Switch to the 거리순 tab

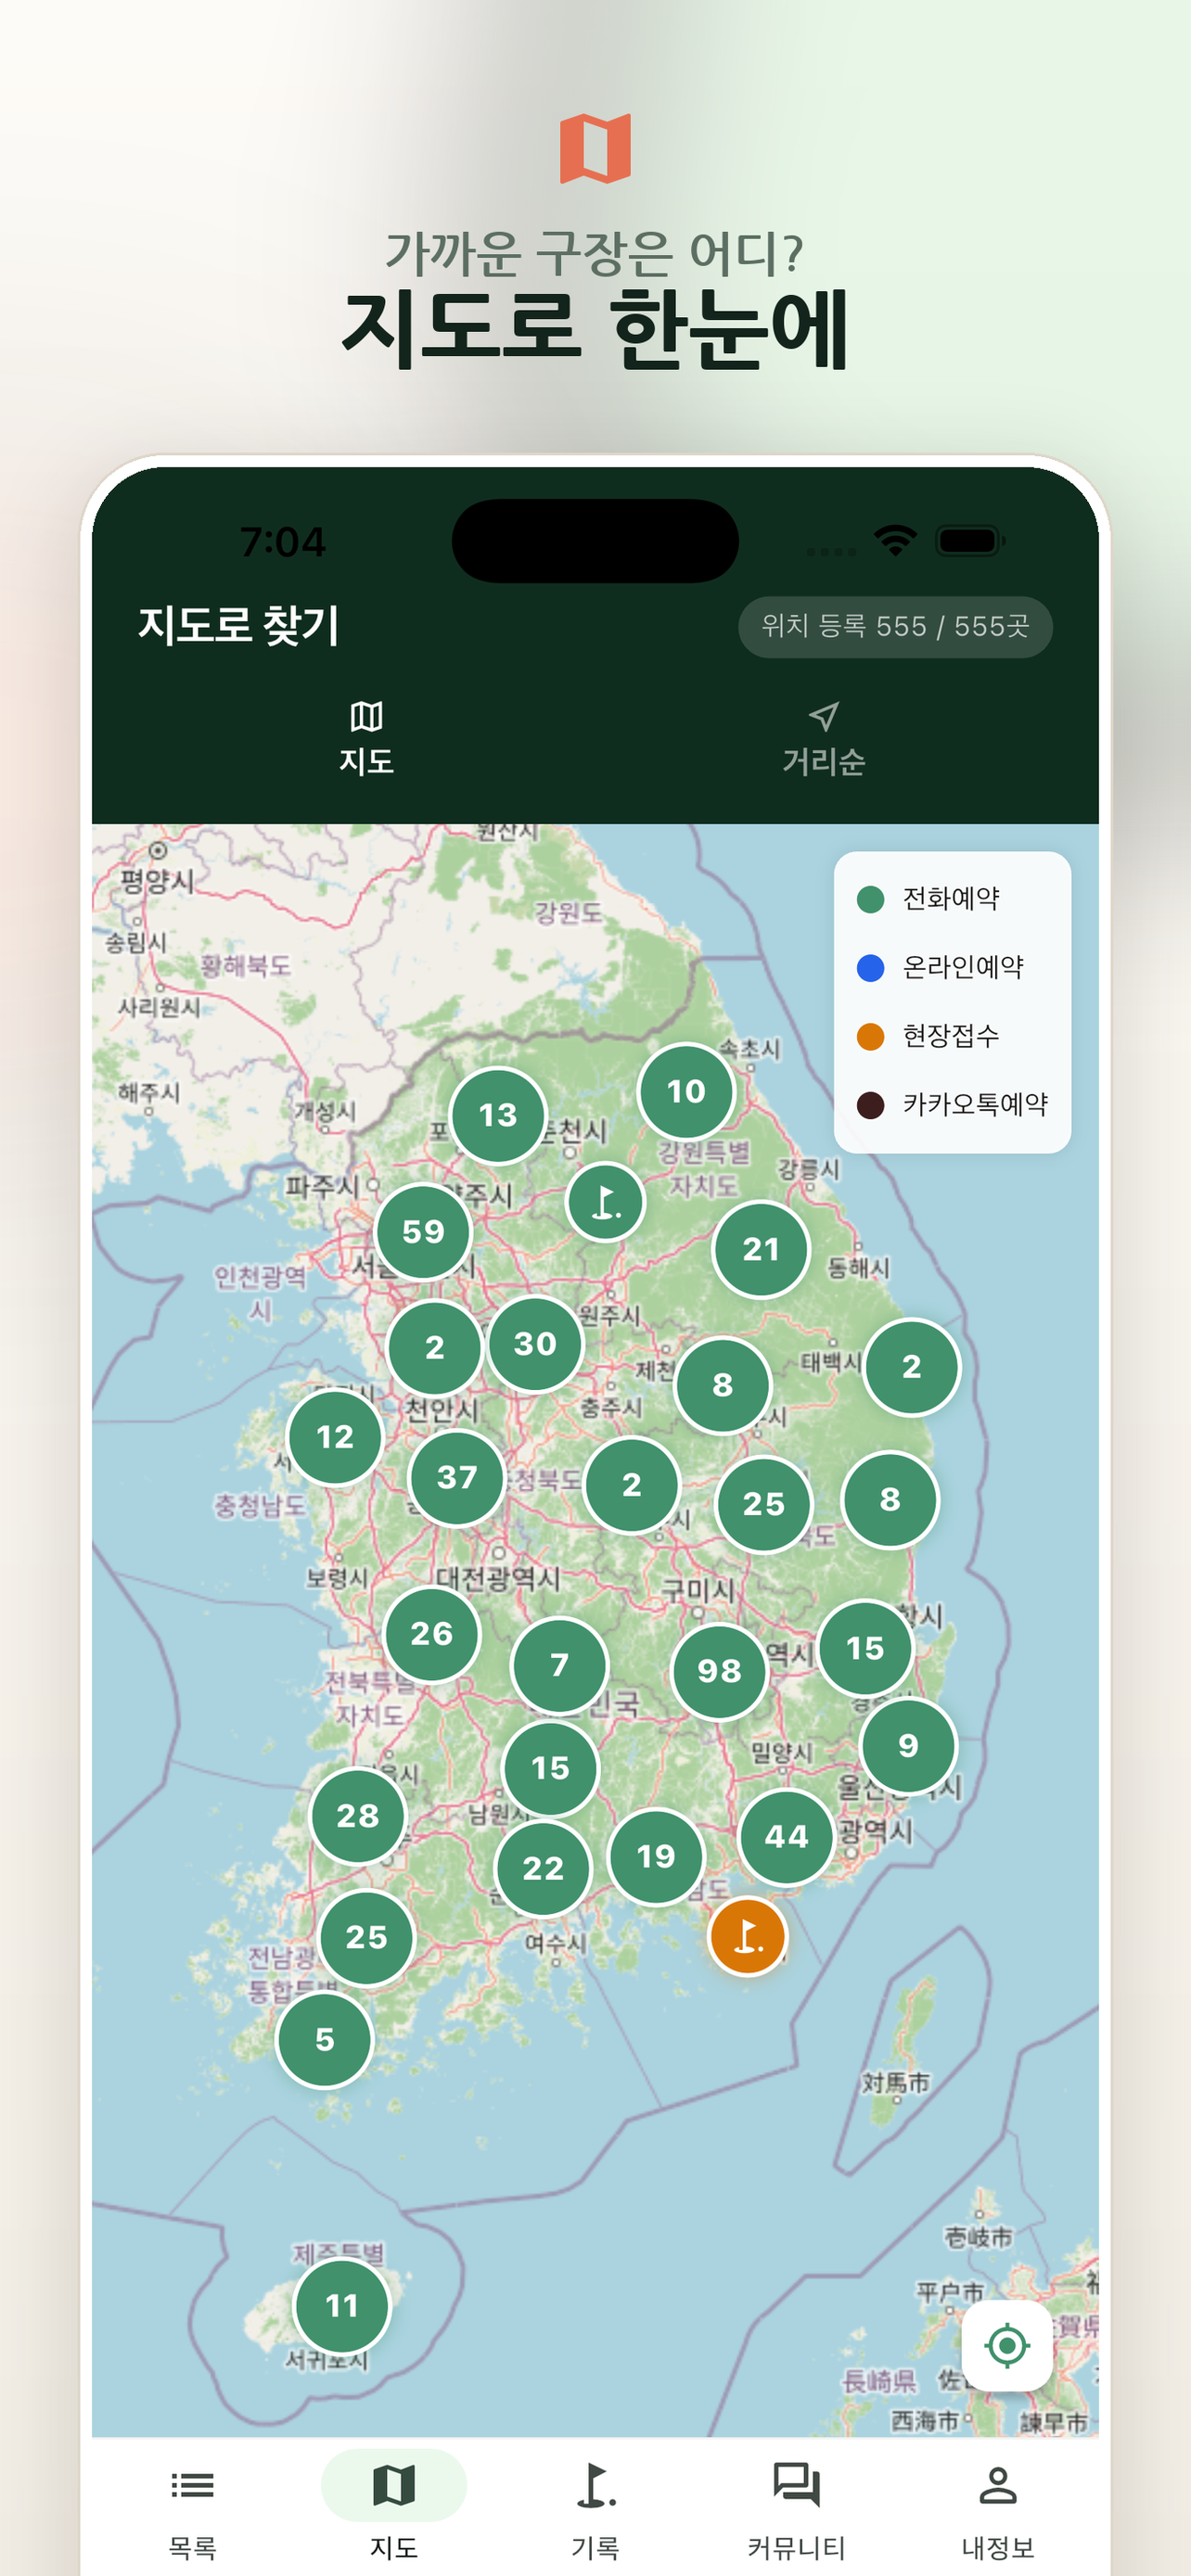(824, 740)
